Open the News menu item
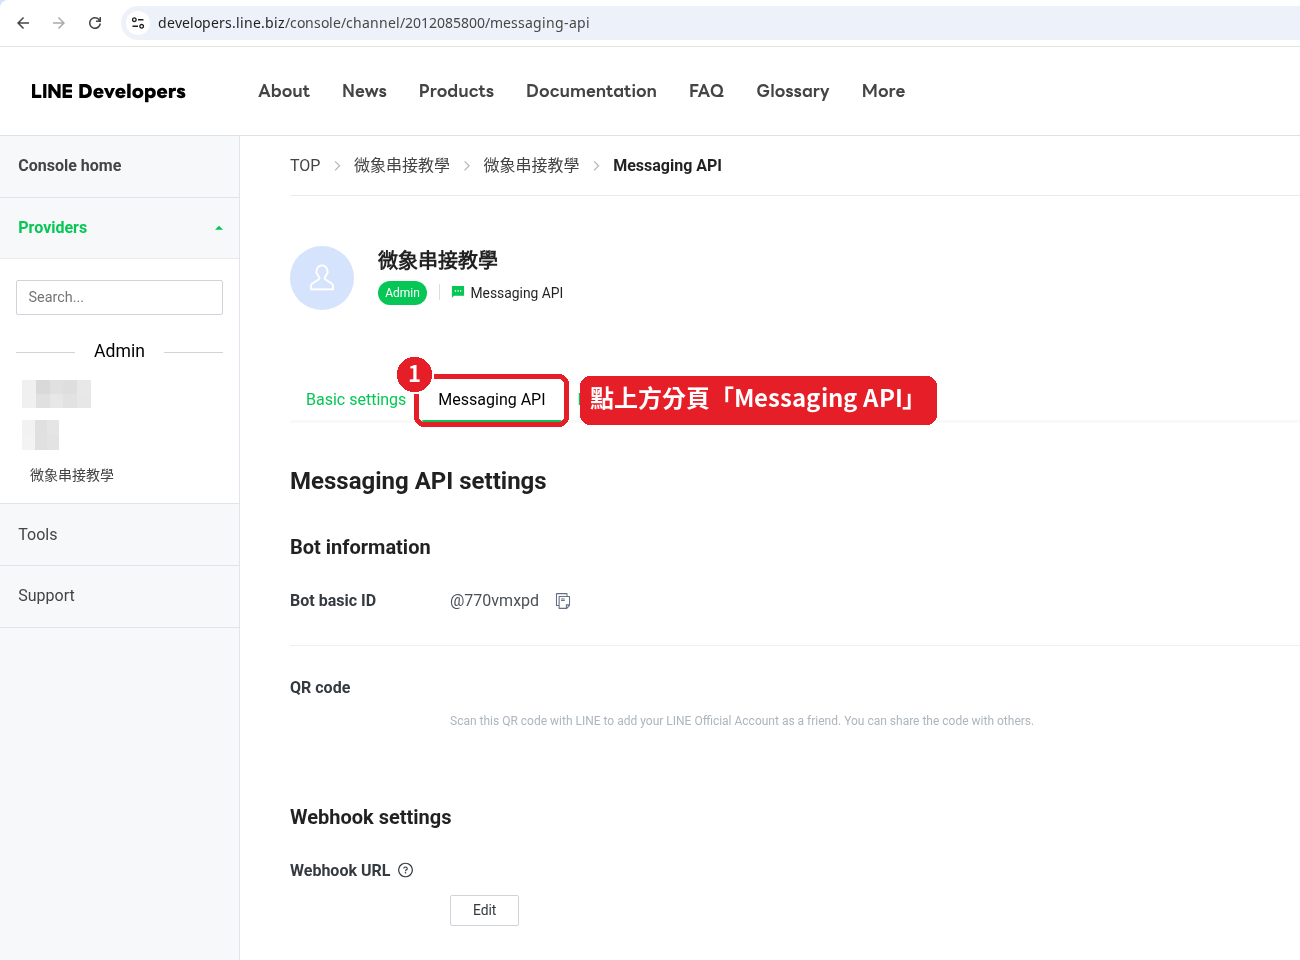 364,91
